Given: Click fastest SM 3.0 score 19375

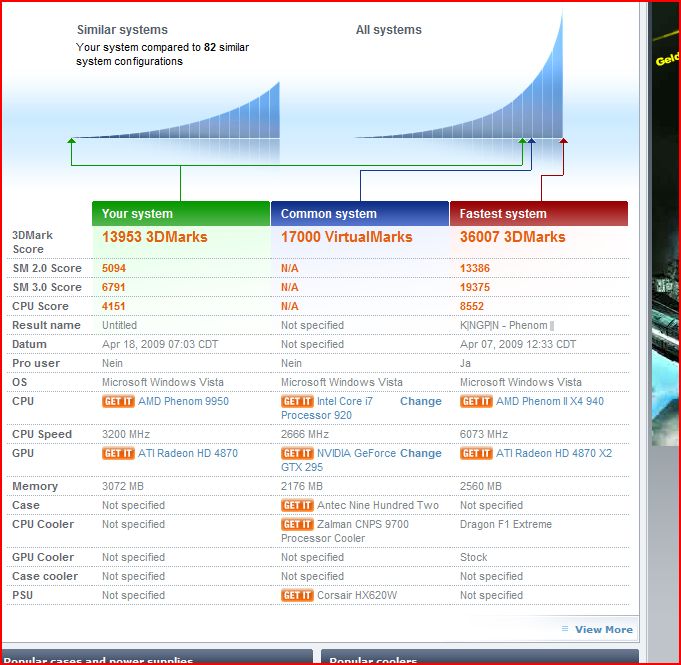Looking at the screenshot, I should coord(475,287).
